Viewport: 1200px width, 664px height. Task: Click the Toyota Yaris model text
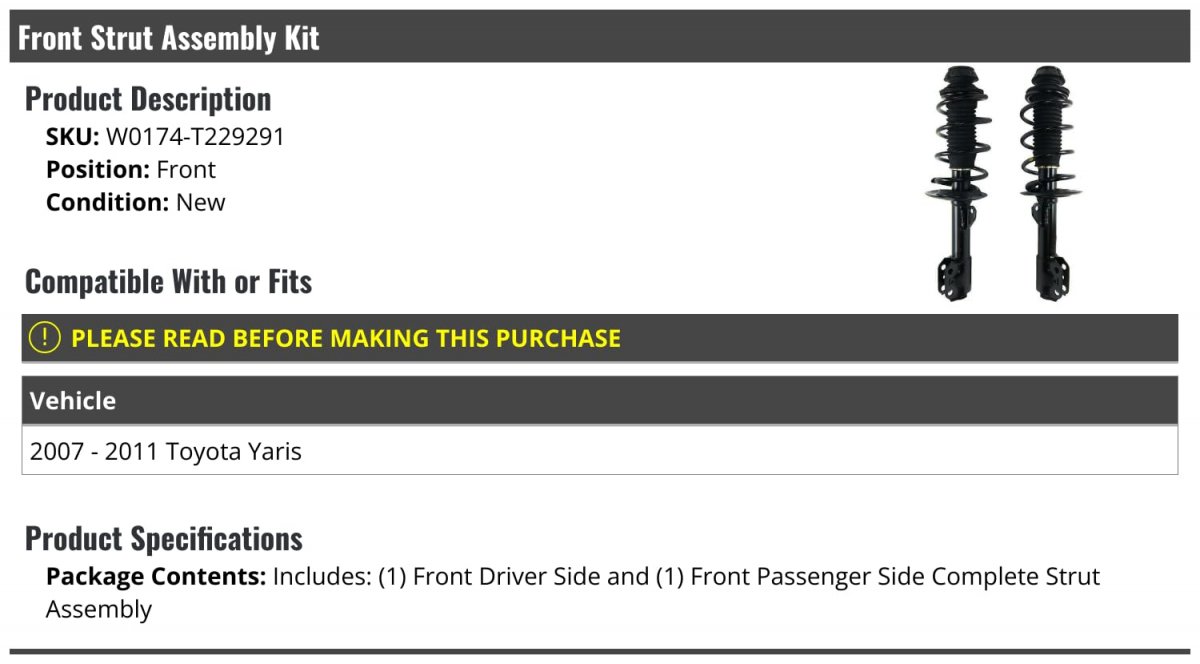pyautogui.click(x=234, y=452)
